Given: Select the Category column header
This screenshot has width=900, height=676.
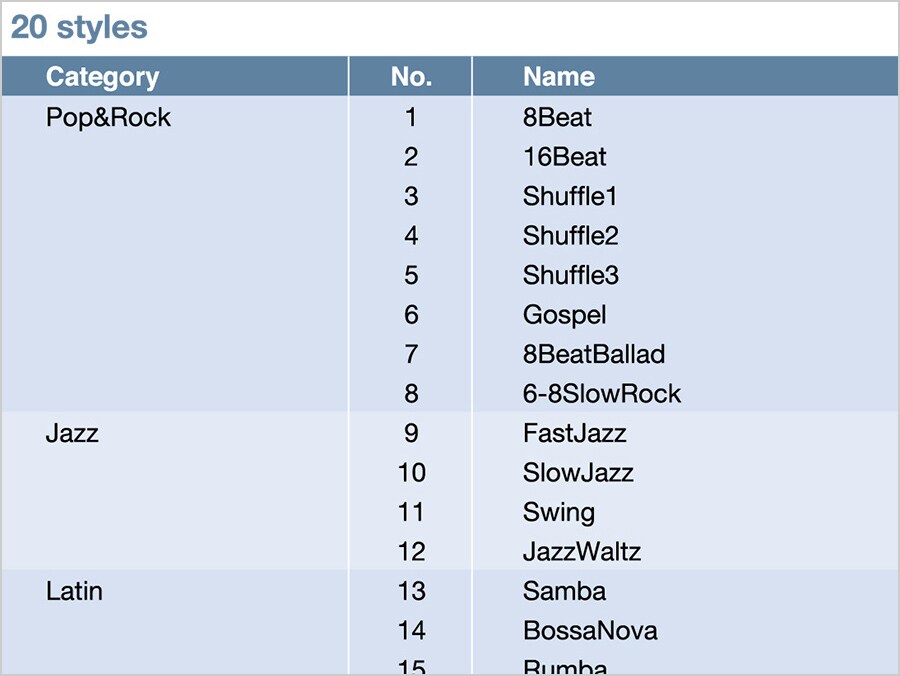Looking at the screenshot, I should click(x=102, y=77).
